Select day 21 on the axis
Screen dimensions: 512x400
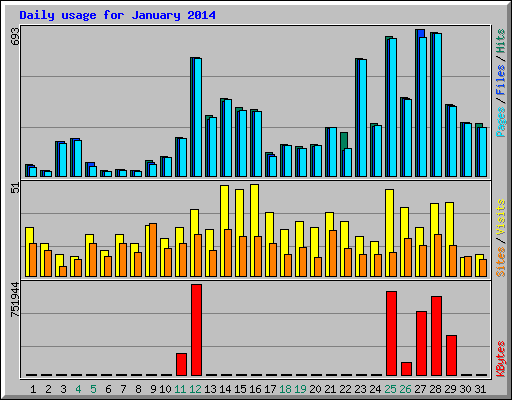pyautogui.click(x=330, y=389)
